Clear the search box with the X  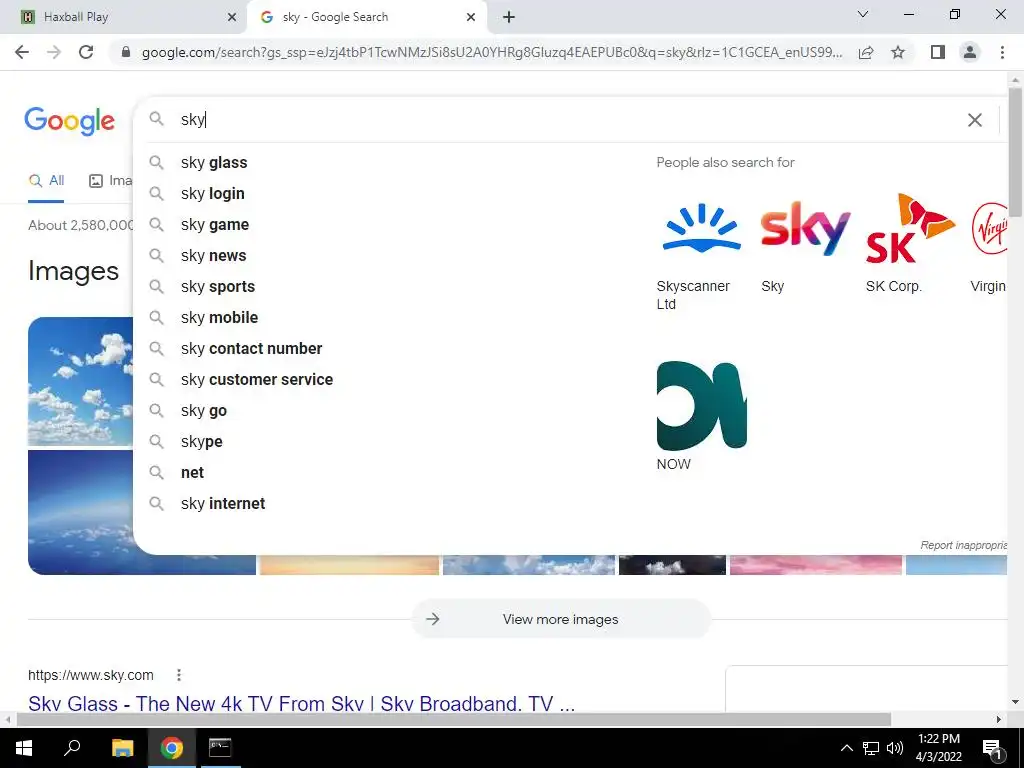coord(974,120)
